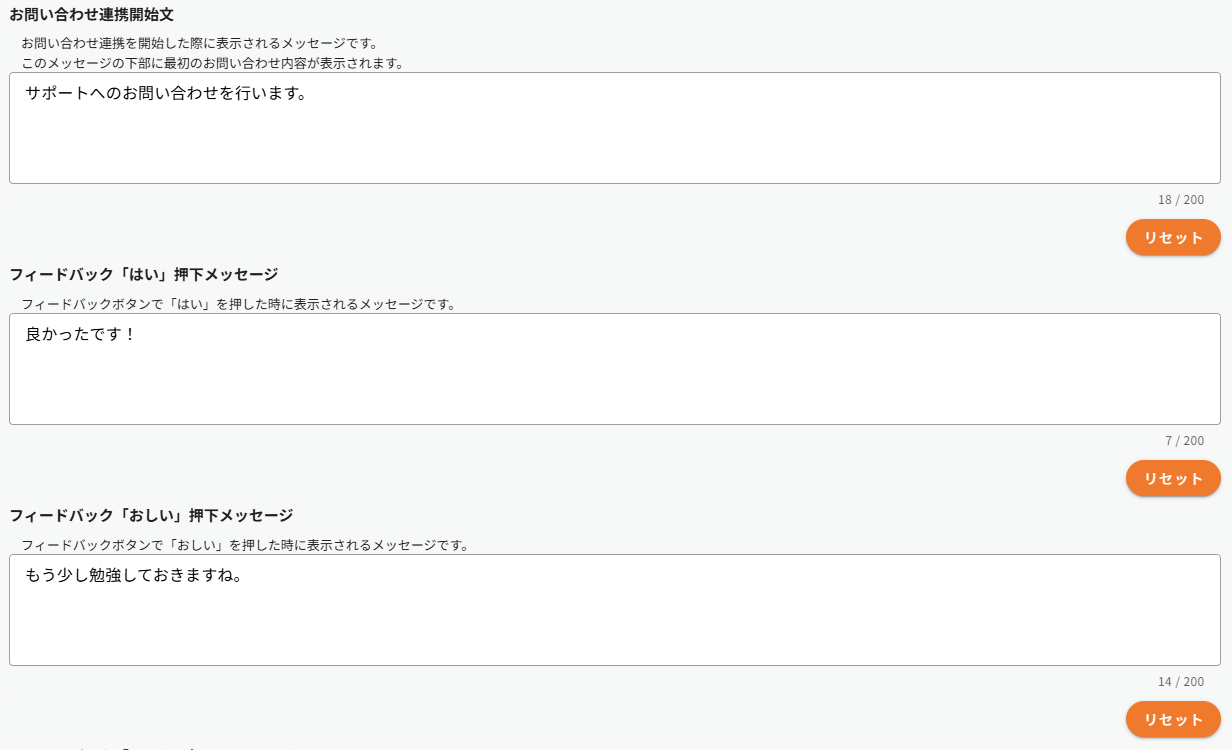Reset the お問い合わせ連携開始文 message
This screenshot has width=1232, height=750.
1172,238
